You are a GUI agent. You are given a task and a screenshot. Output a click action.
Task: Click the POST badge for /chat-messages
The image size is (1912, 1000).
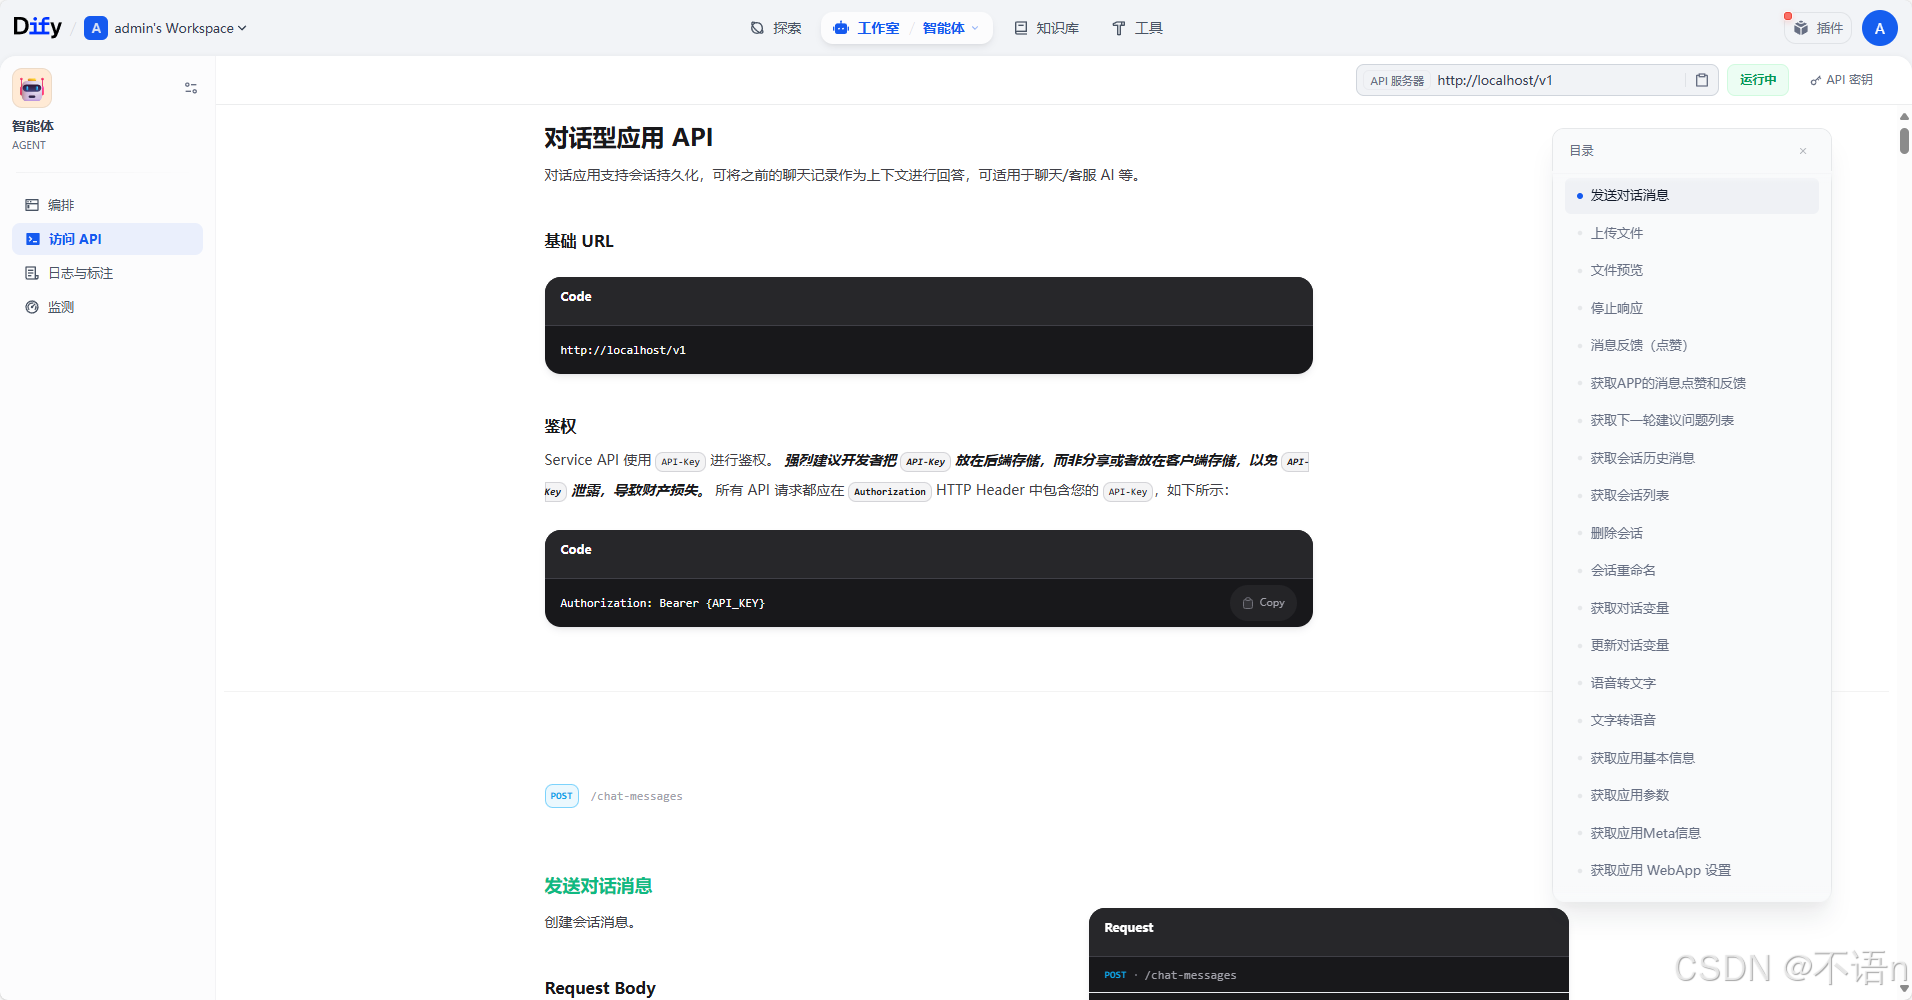pos(562,796)
